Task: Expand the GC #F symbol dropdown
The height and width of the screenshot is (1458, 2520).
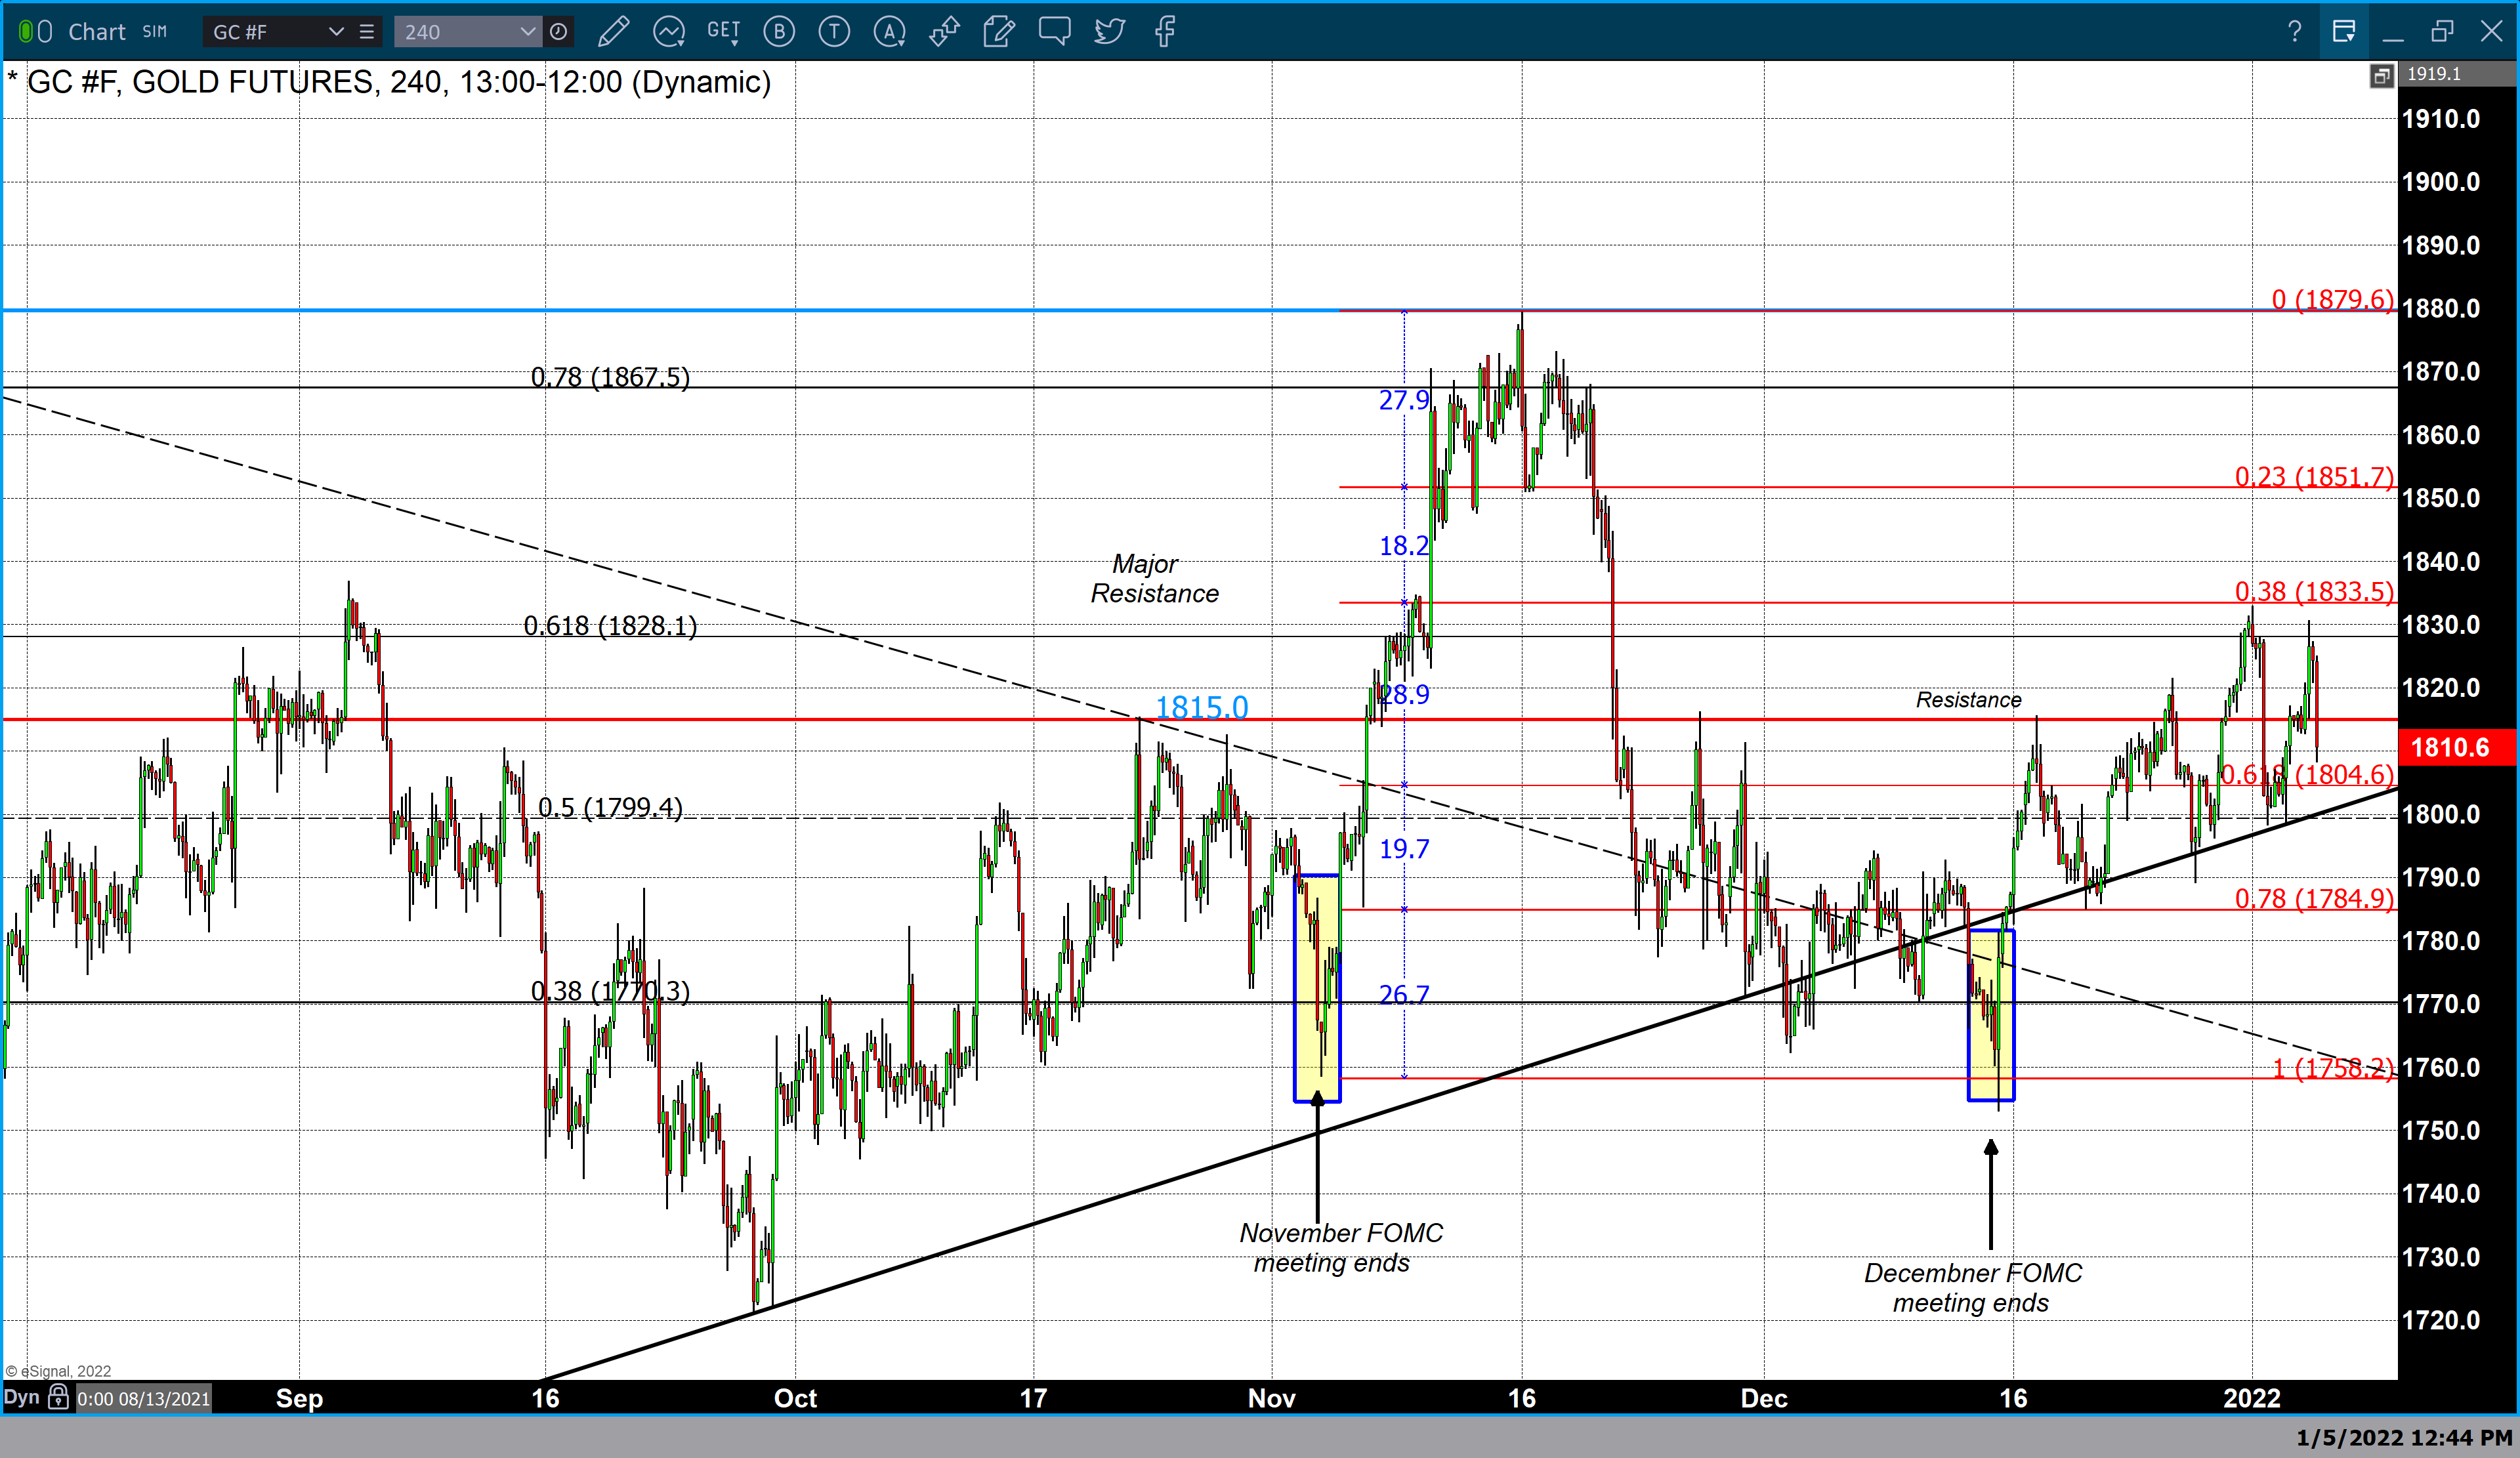Action: coord(336,32)
